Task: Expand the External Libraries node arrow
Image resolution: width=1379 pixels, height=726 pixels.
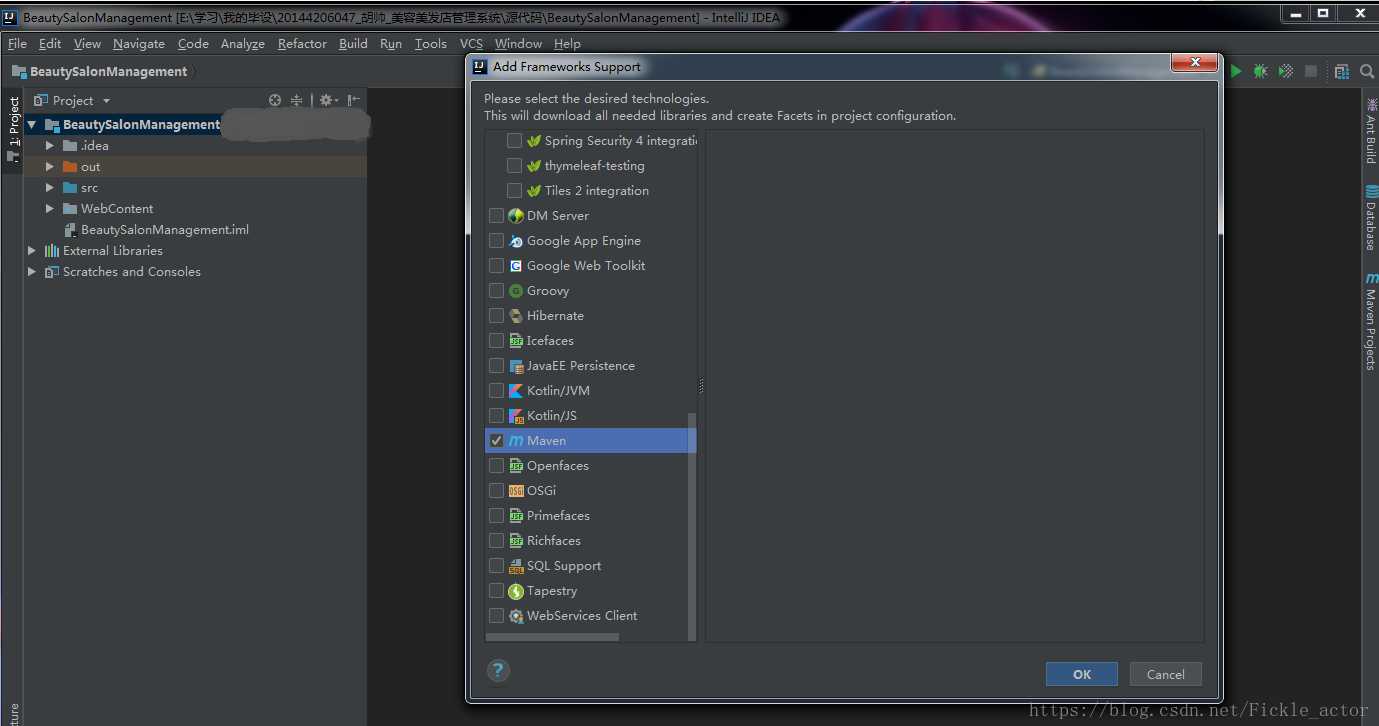Action: [32, 250]
